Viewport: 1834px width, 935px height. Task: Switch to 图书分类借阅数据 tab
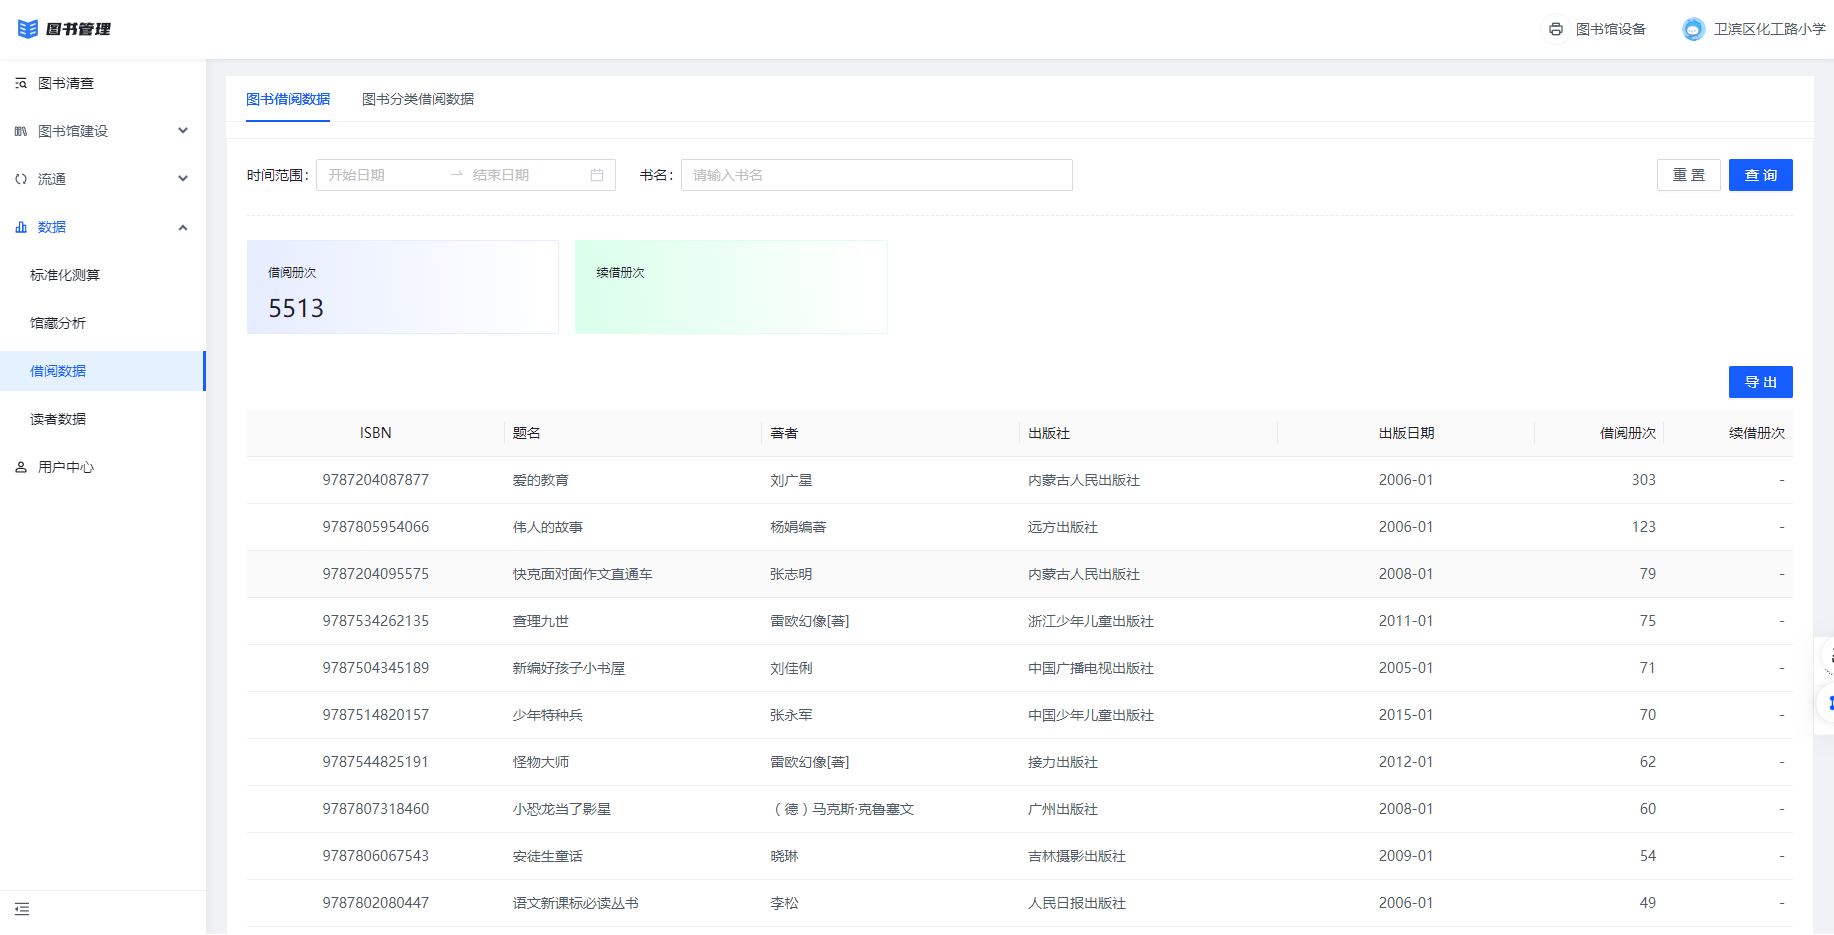[417, 99]
